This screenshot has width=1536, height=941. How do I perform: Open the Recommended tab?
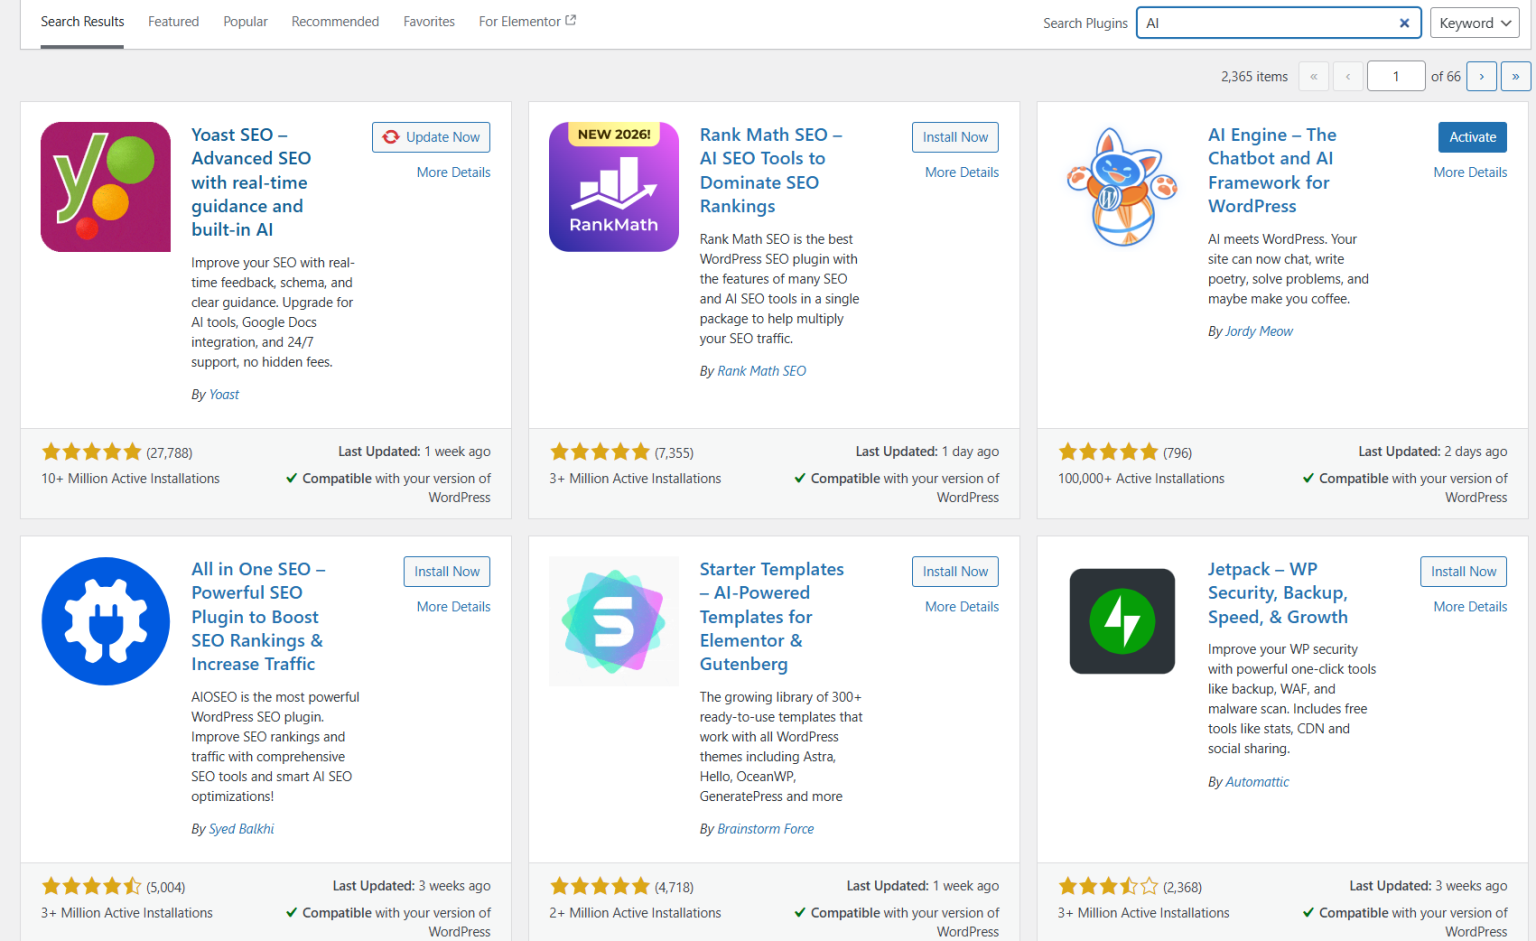point(335,21)
